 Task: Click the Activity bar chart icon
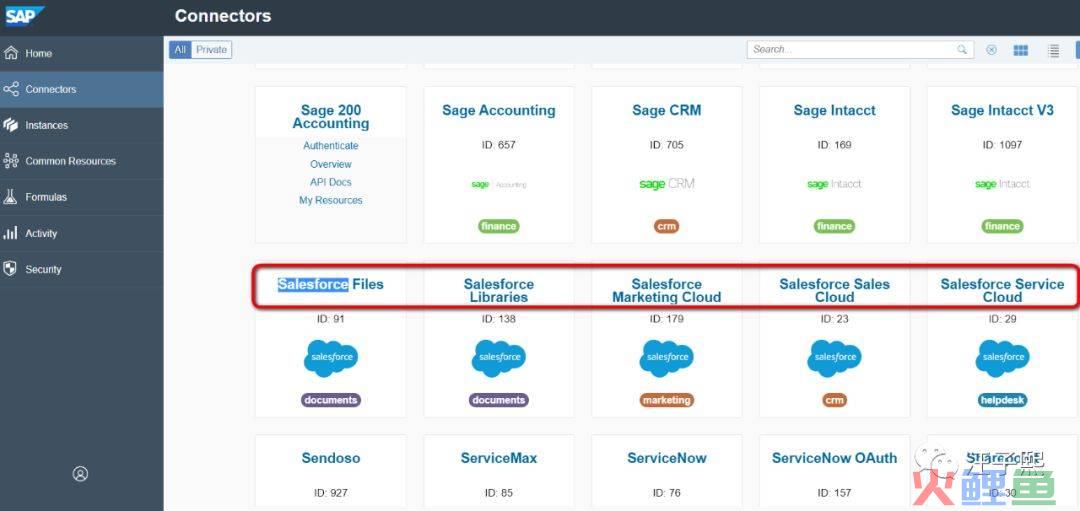[11, 233]
